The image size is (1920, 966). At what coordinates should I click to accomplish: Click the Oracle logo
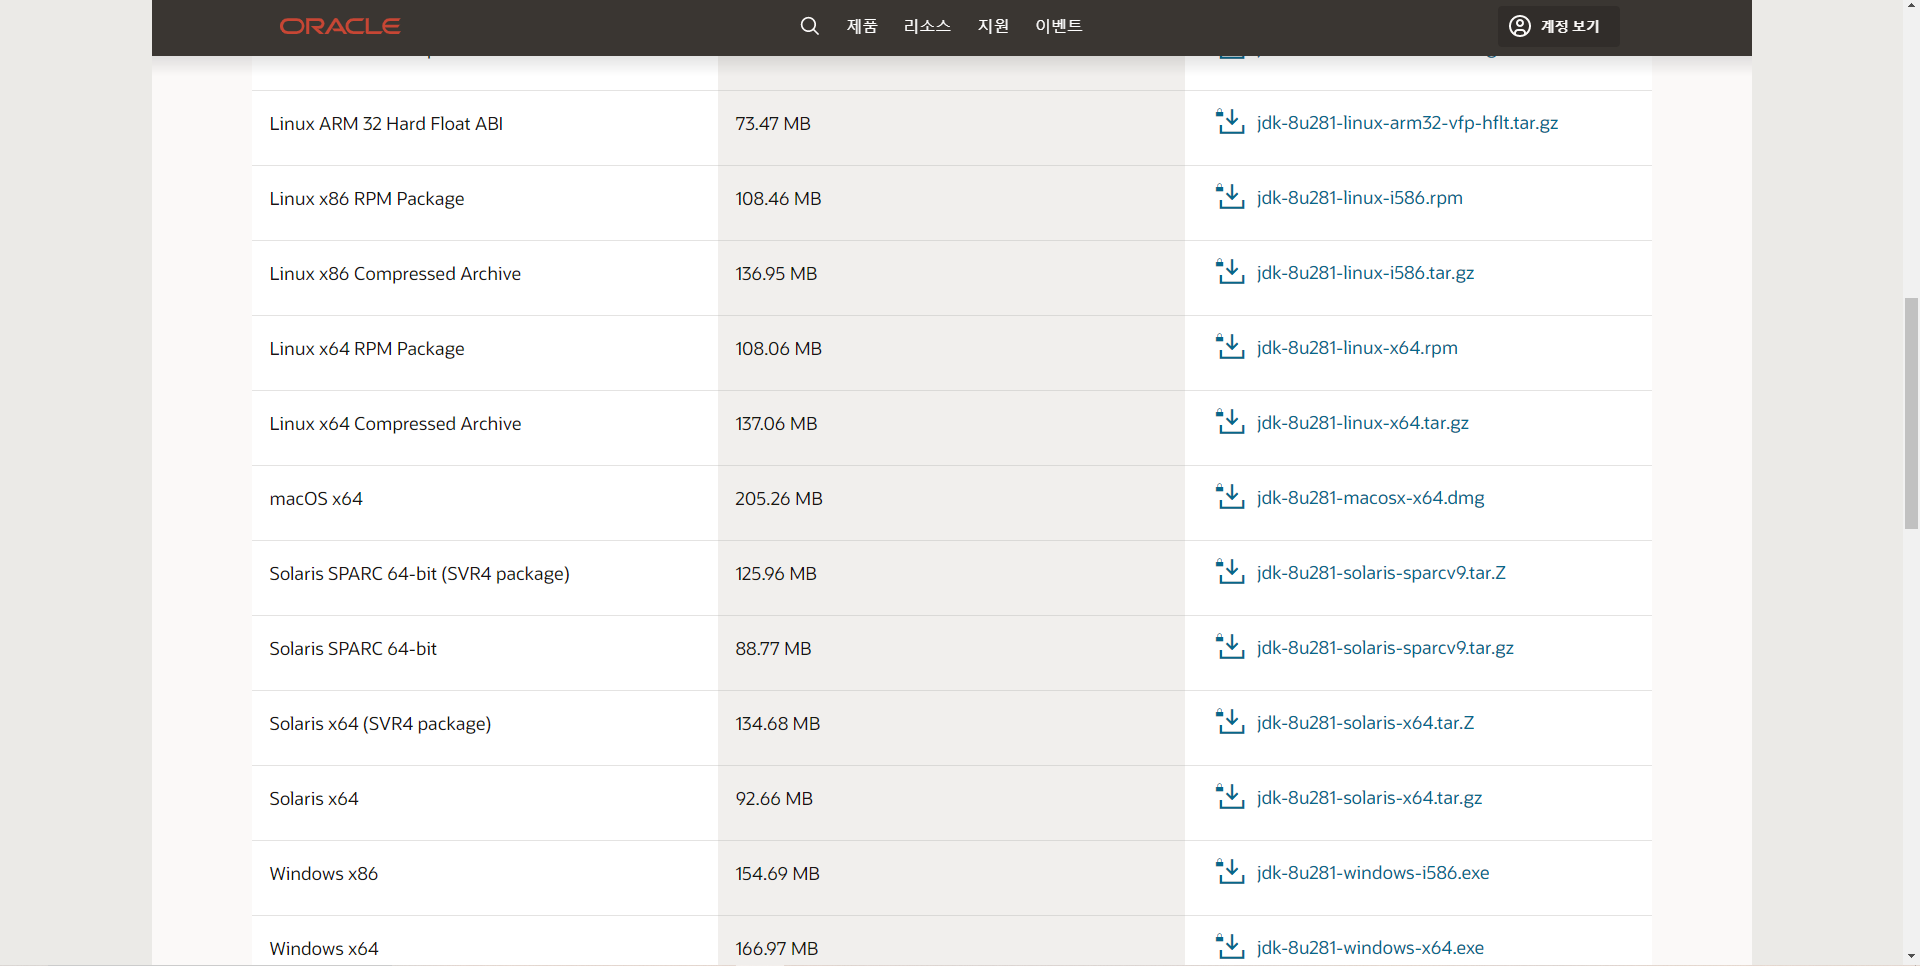(x=340, y=26)
